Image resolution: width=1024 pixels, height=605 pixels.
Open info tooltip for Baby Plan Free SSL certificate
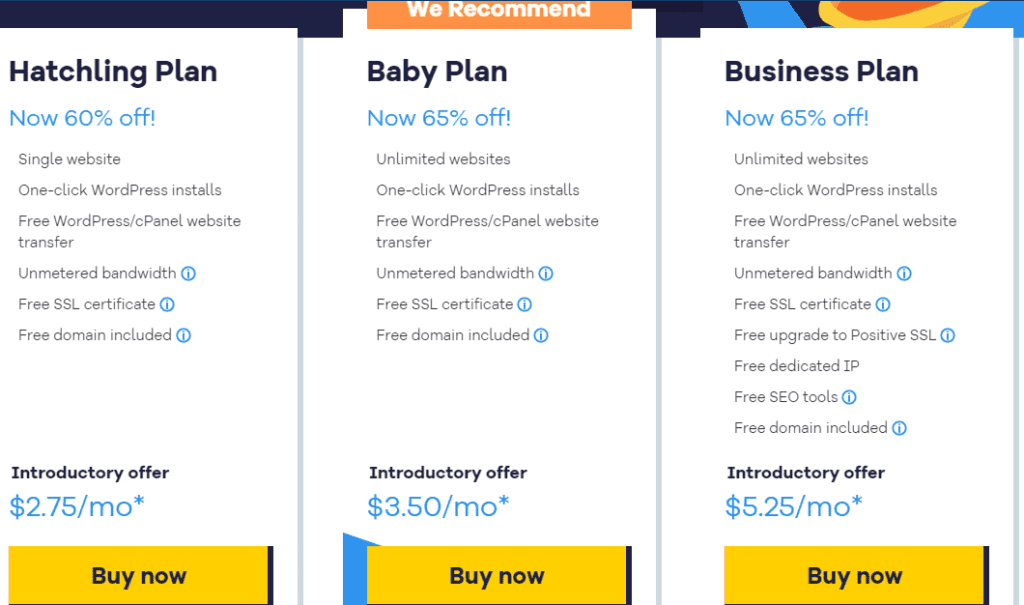click(524, 304)
